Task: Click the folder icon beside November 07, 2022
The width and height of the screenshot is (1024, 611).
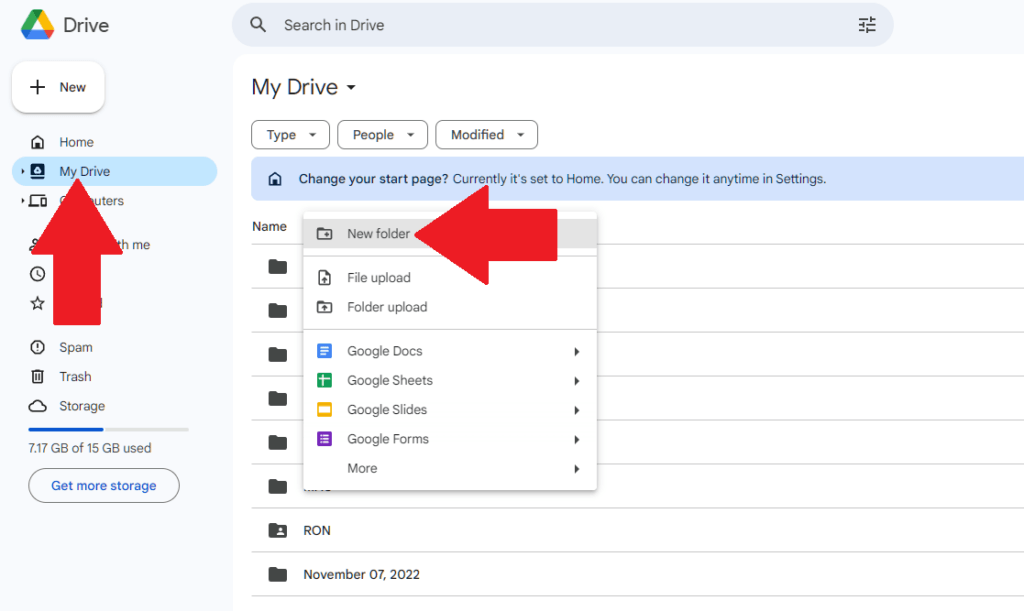Action: [x=278, y=574]
